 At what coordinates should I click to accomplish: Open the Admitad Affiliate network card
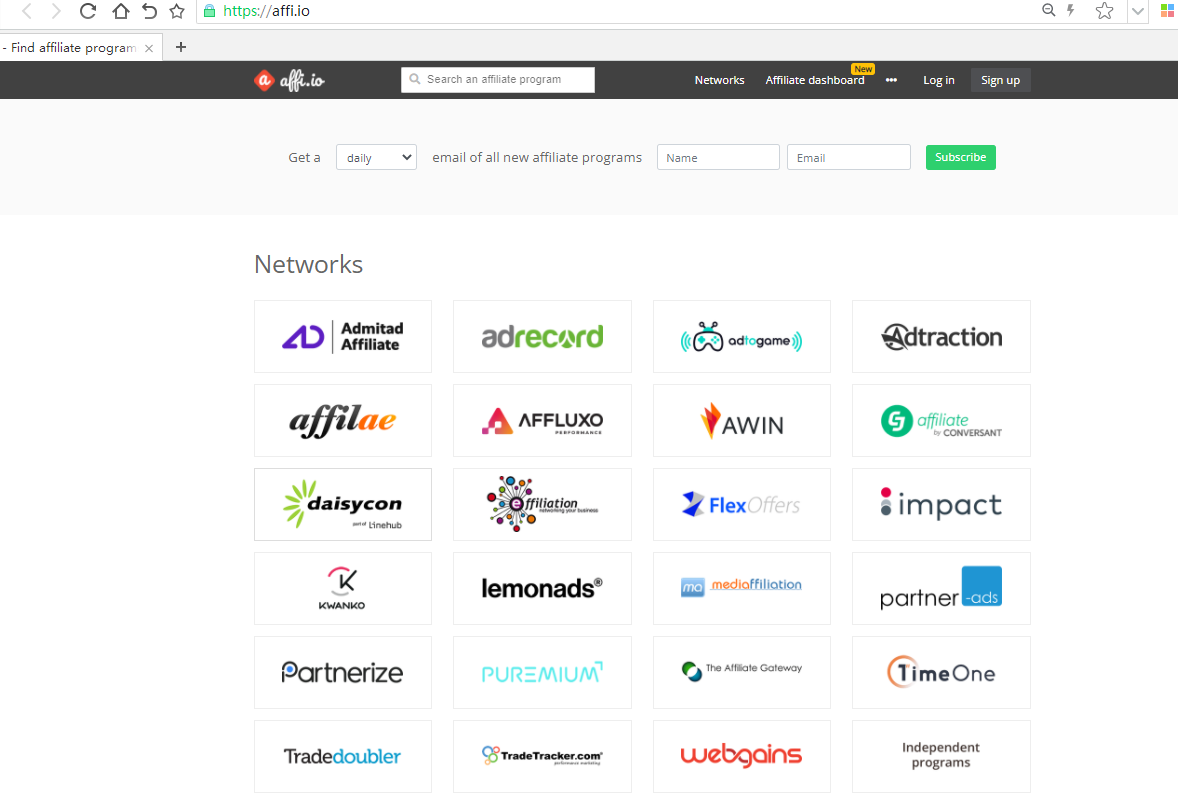point(343,337)
